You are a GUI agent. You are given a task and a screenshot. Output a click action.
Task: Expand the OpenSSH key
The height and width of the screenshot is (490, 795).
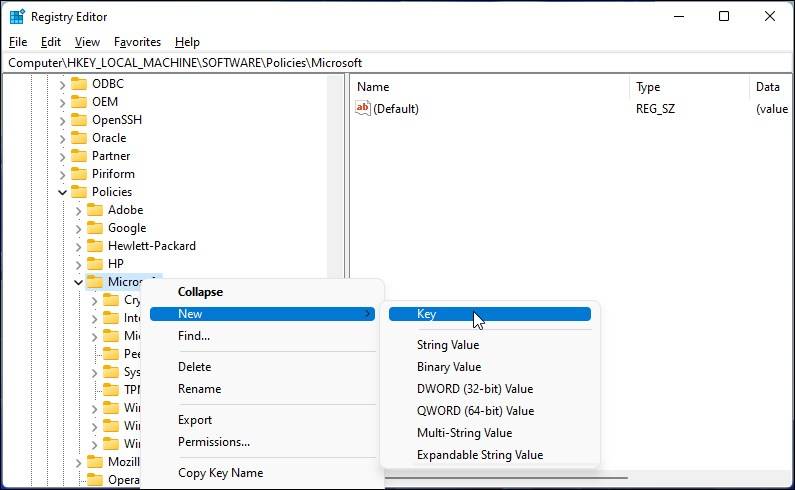coord(62,120)
